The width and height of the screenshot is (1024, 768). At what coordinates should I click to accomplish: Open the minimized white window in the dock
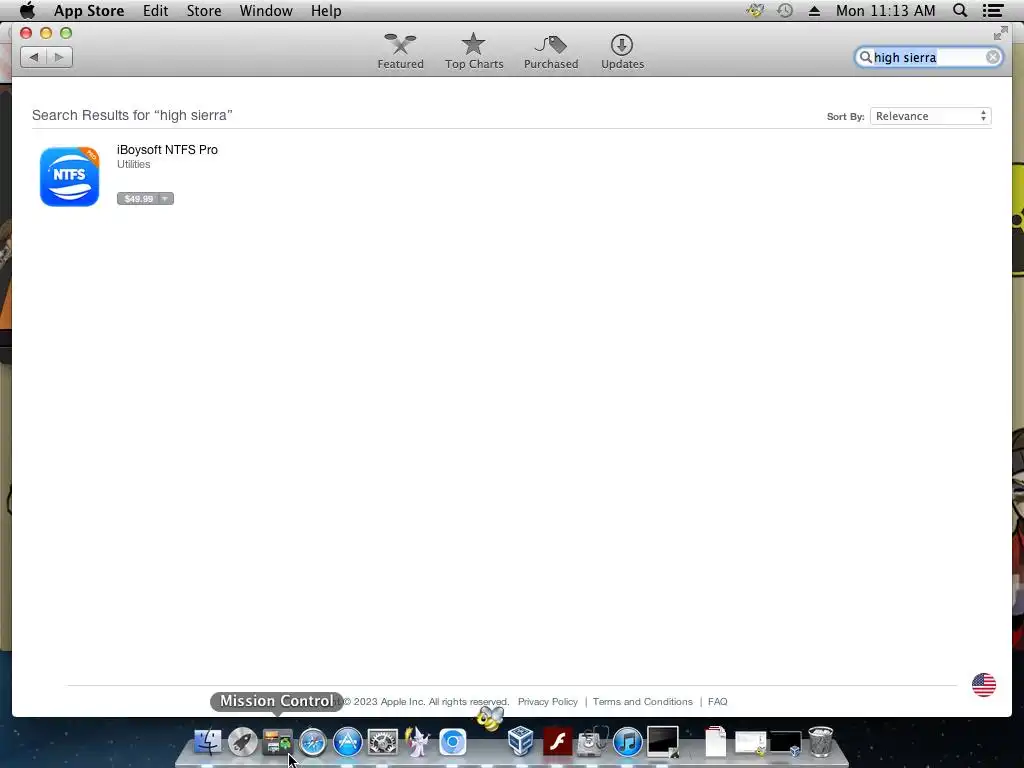pos(750,743)
